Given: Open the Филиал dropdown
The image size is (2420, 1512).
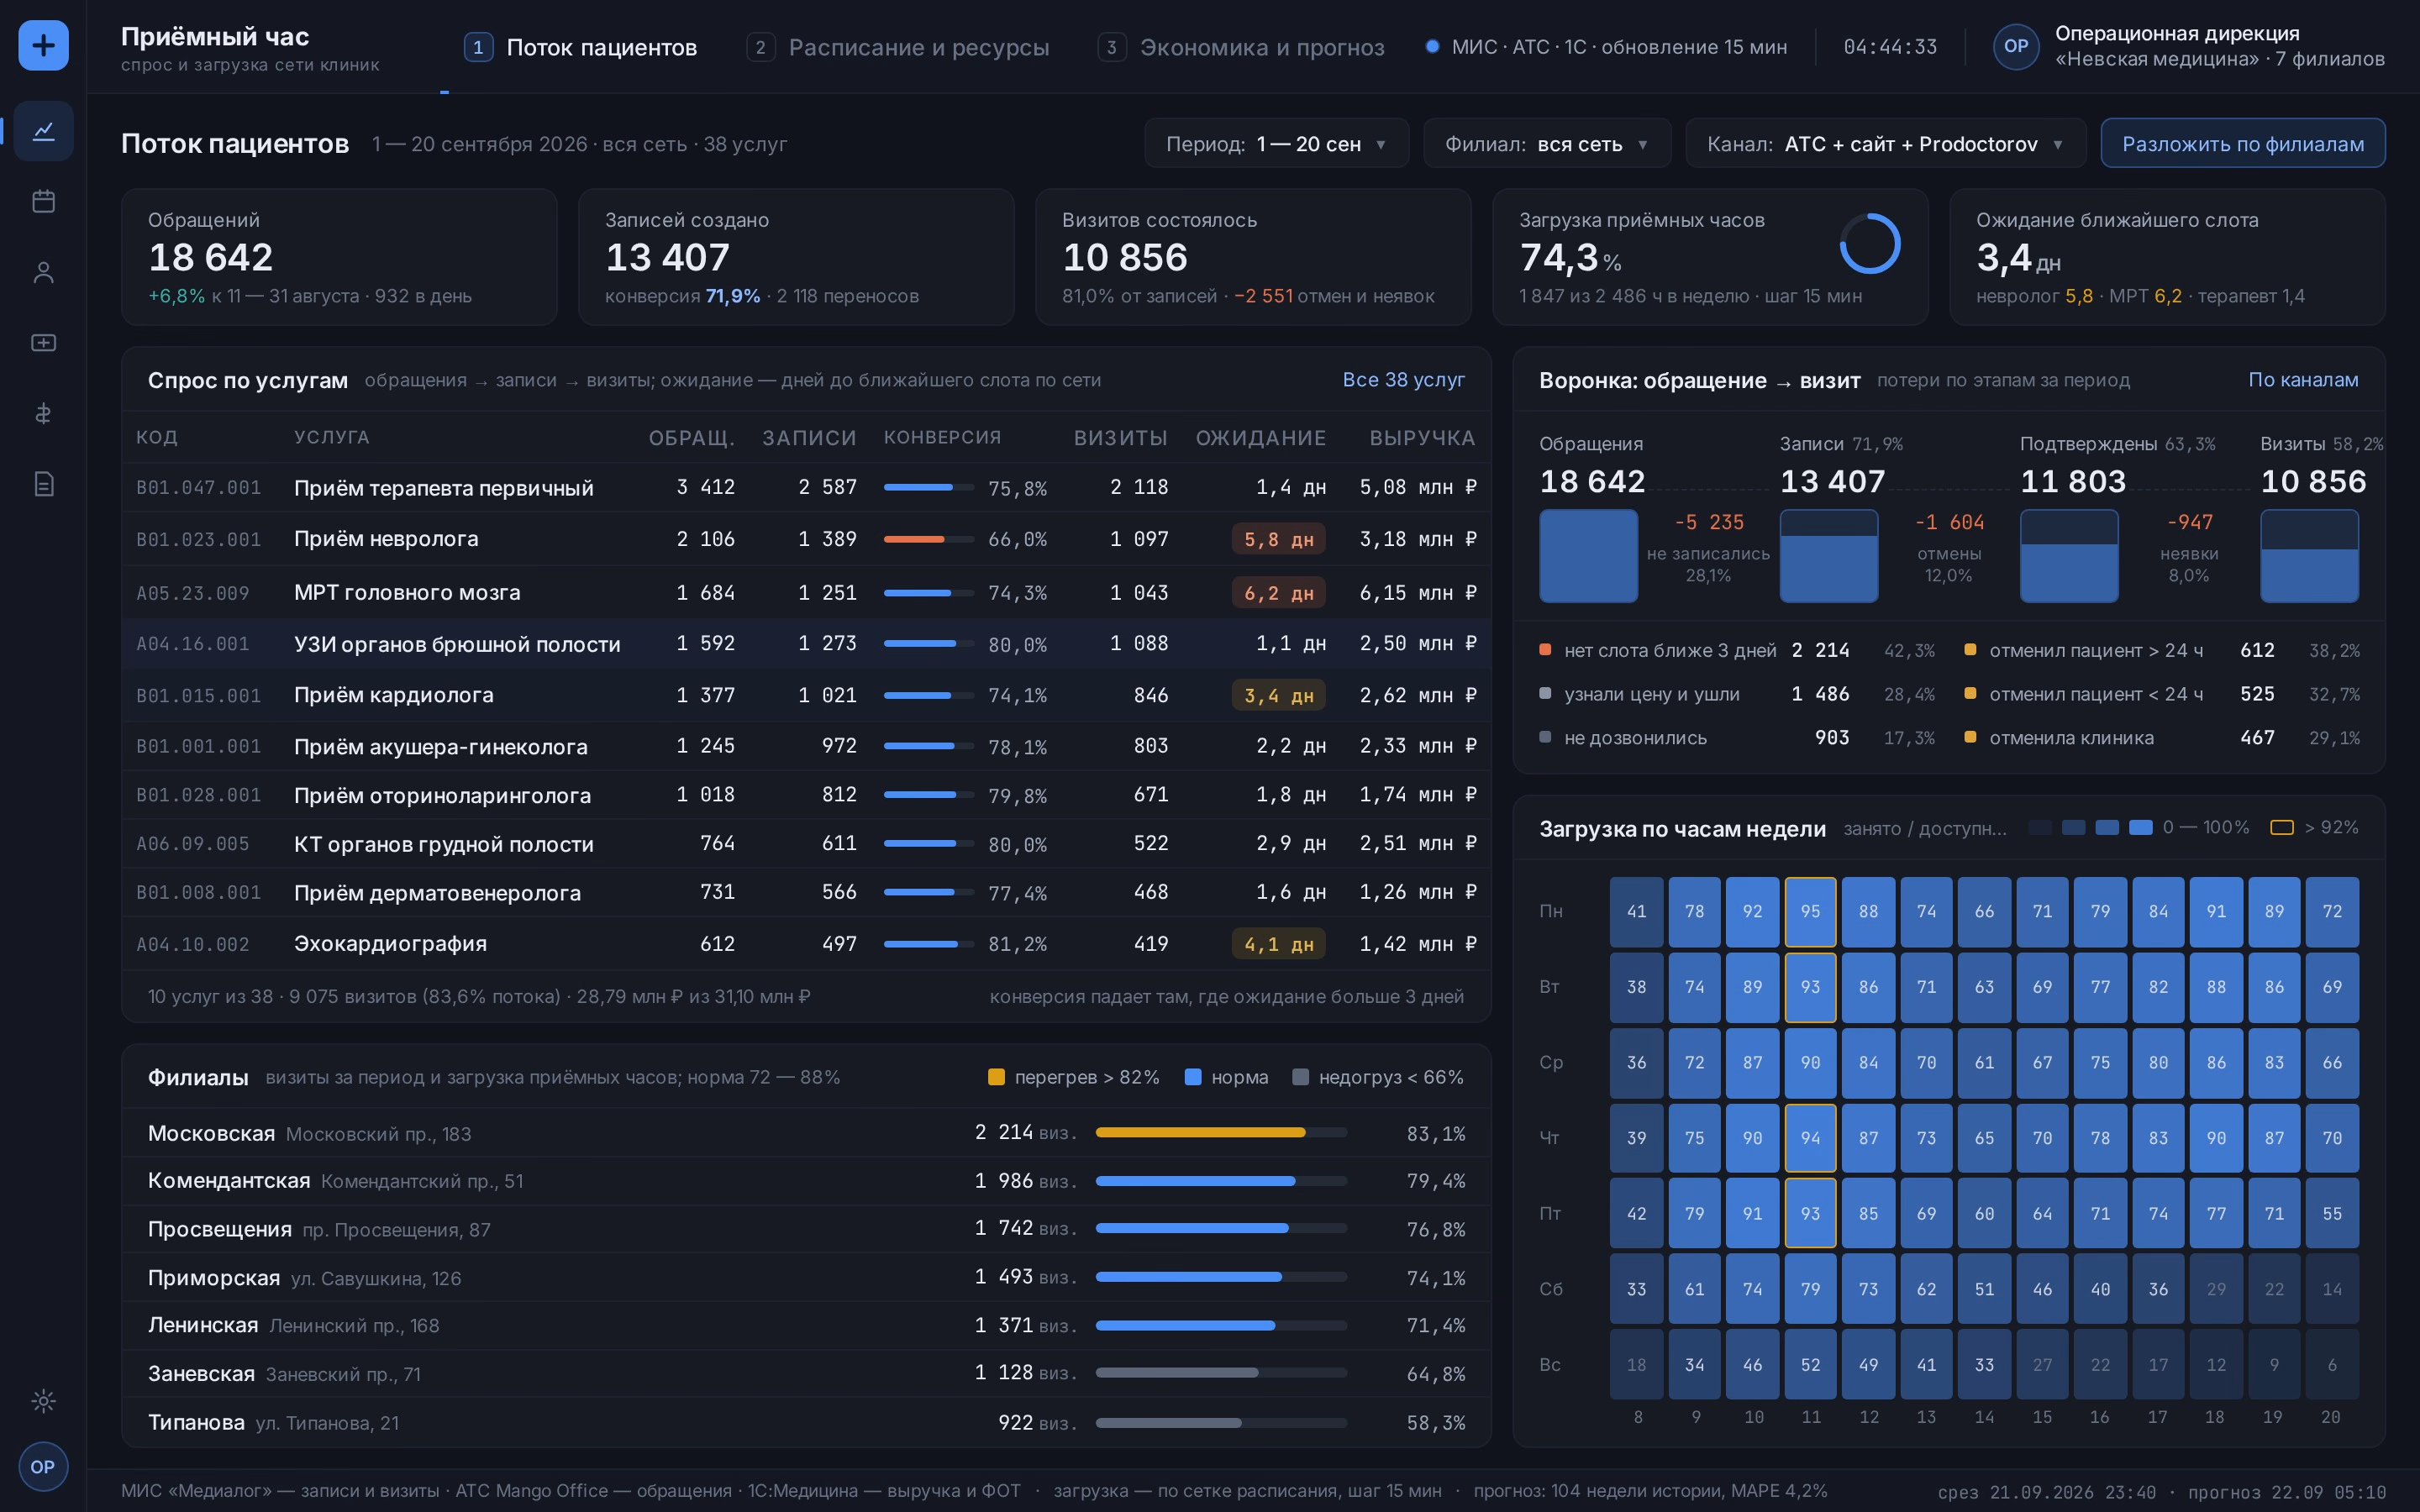Looking at the screenshot, I should [1547, 144].
